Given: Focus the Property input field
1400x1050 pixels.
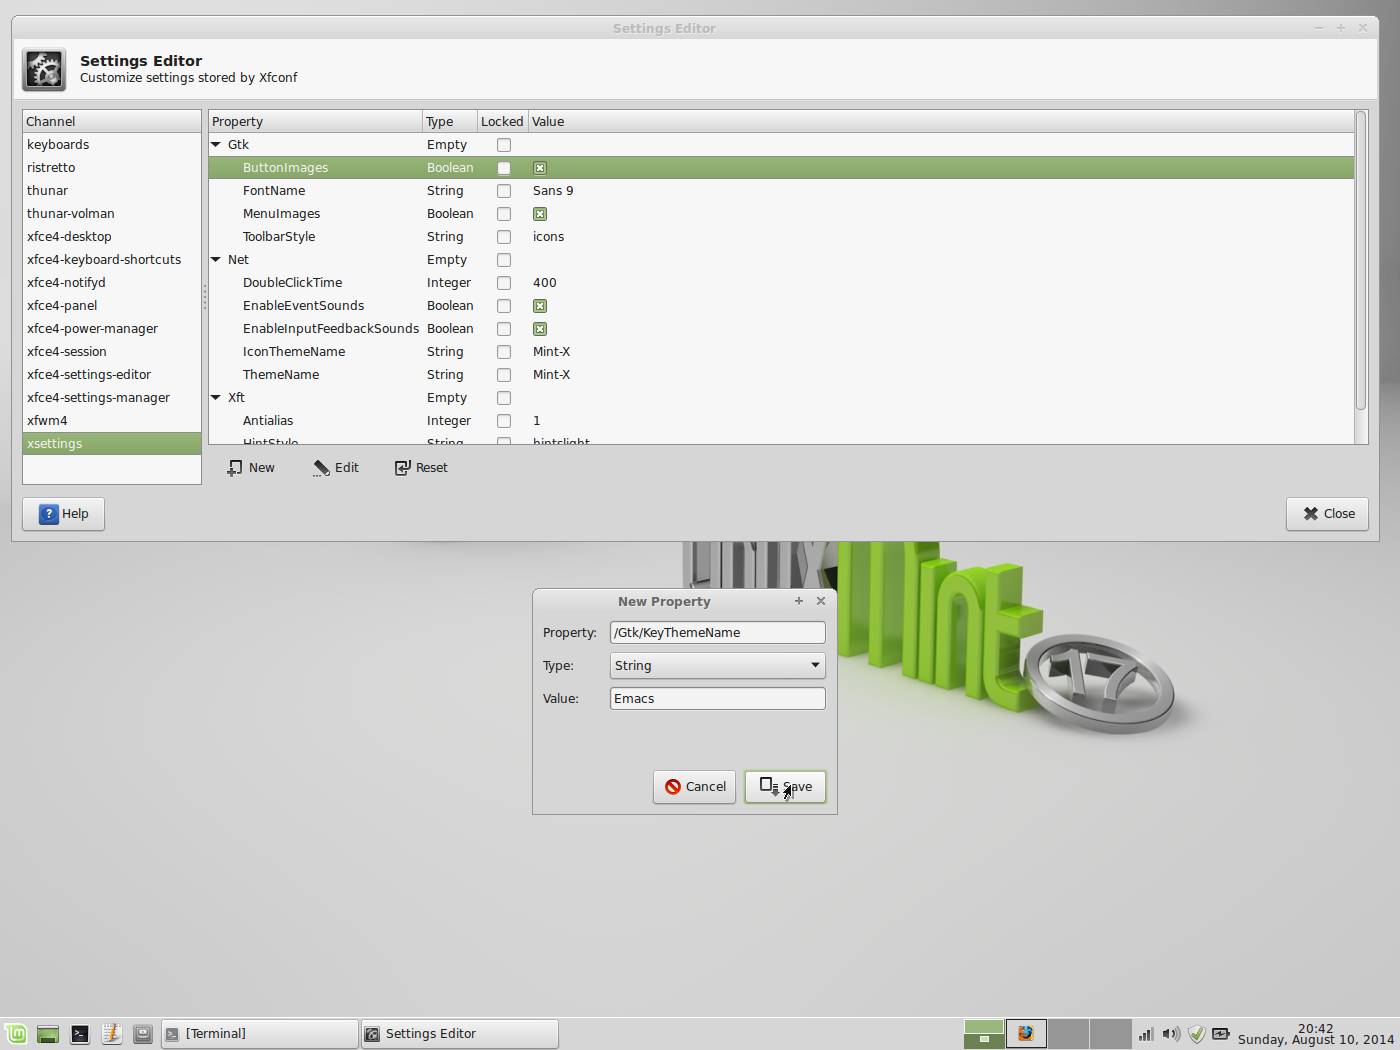Looking at the screenshot, I should pos(718,633).
